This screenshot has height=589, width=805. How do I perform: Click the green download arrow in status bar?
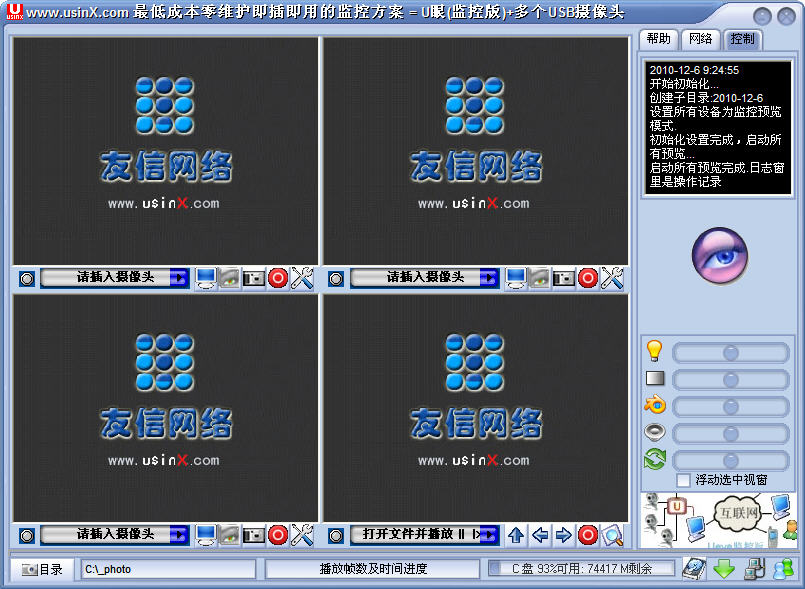[724, 569]
